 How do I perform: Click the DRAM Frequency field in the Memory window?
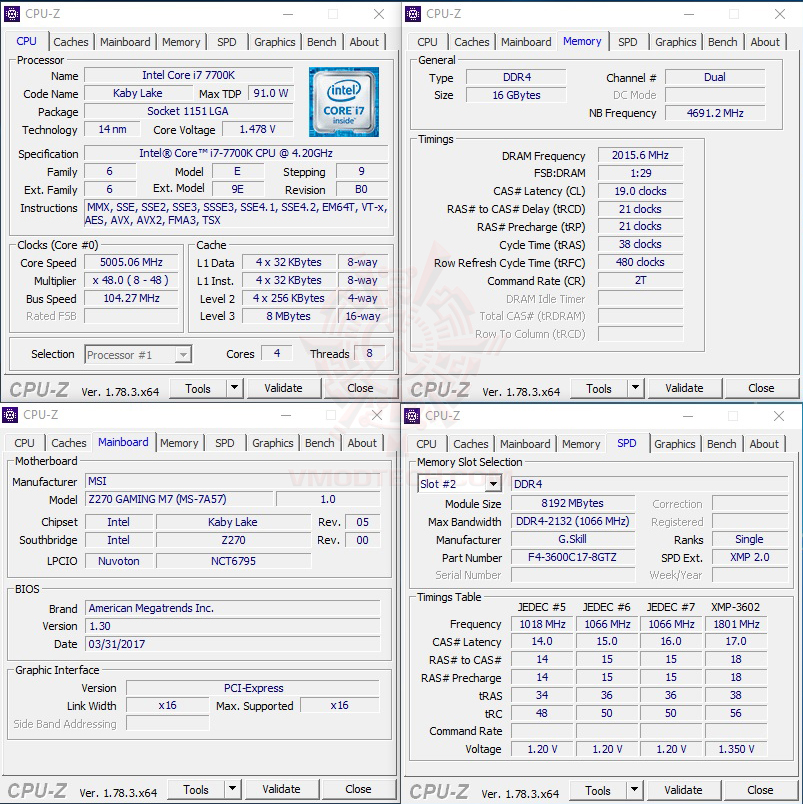[x=639, y=155]
